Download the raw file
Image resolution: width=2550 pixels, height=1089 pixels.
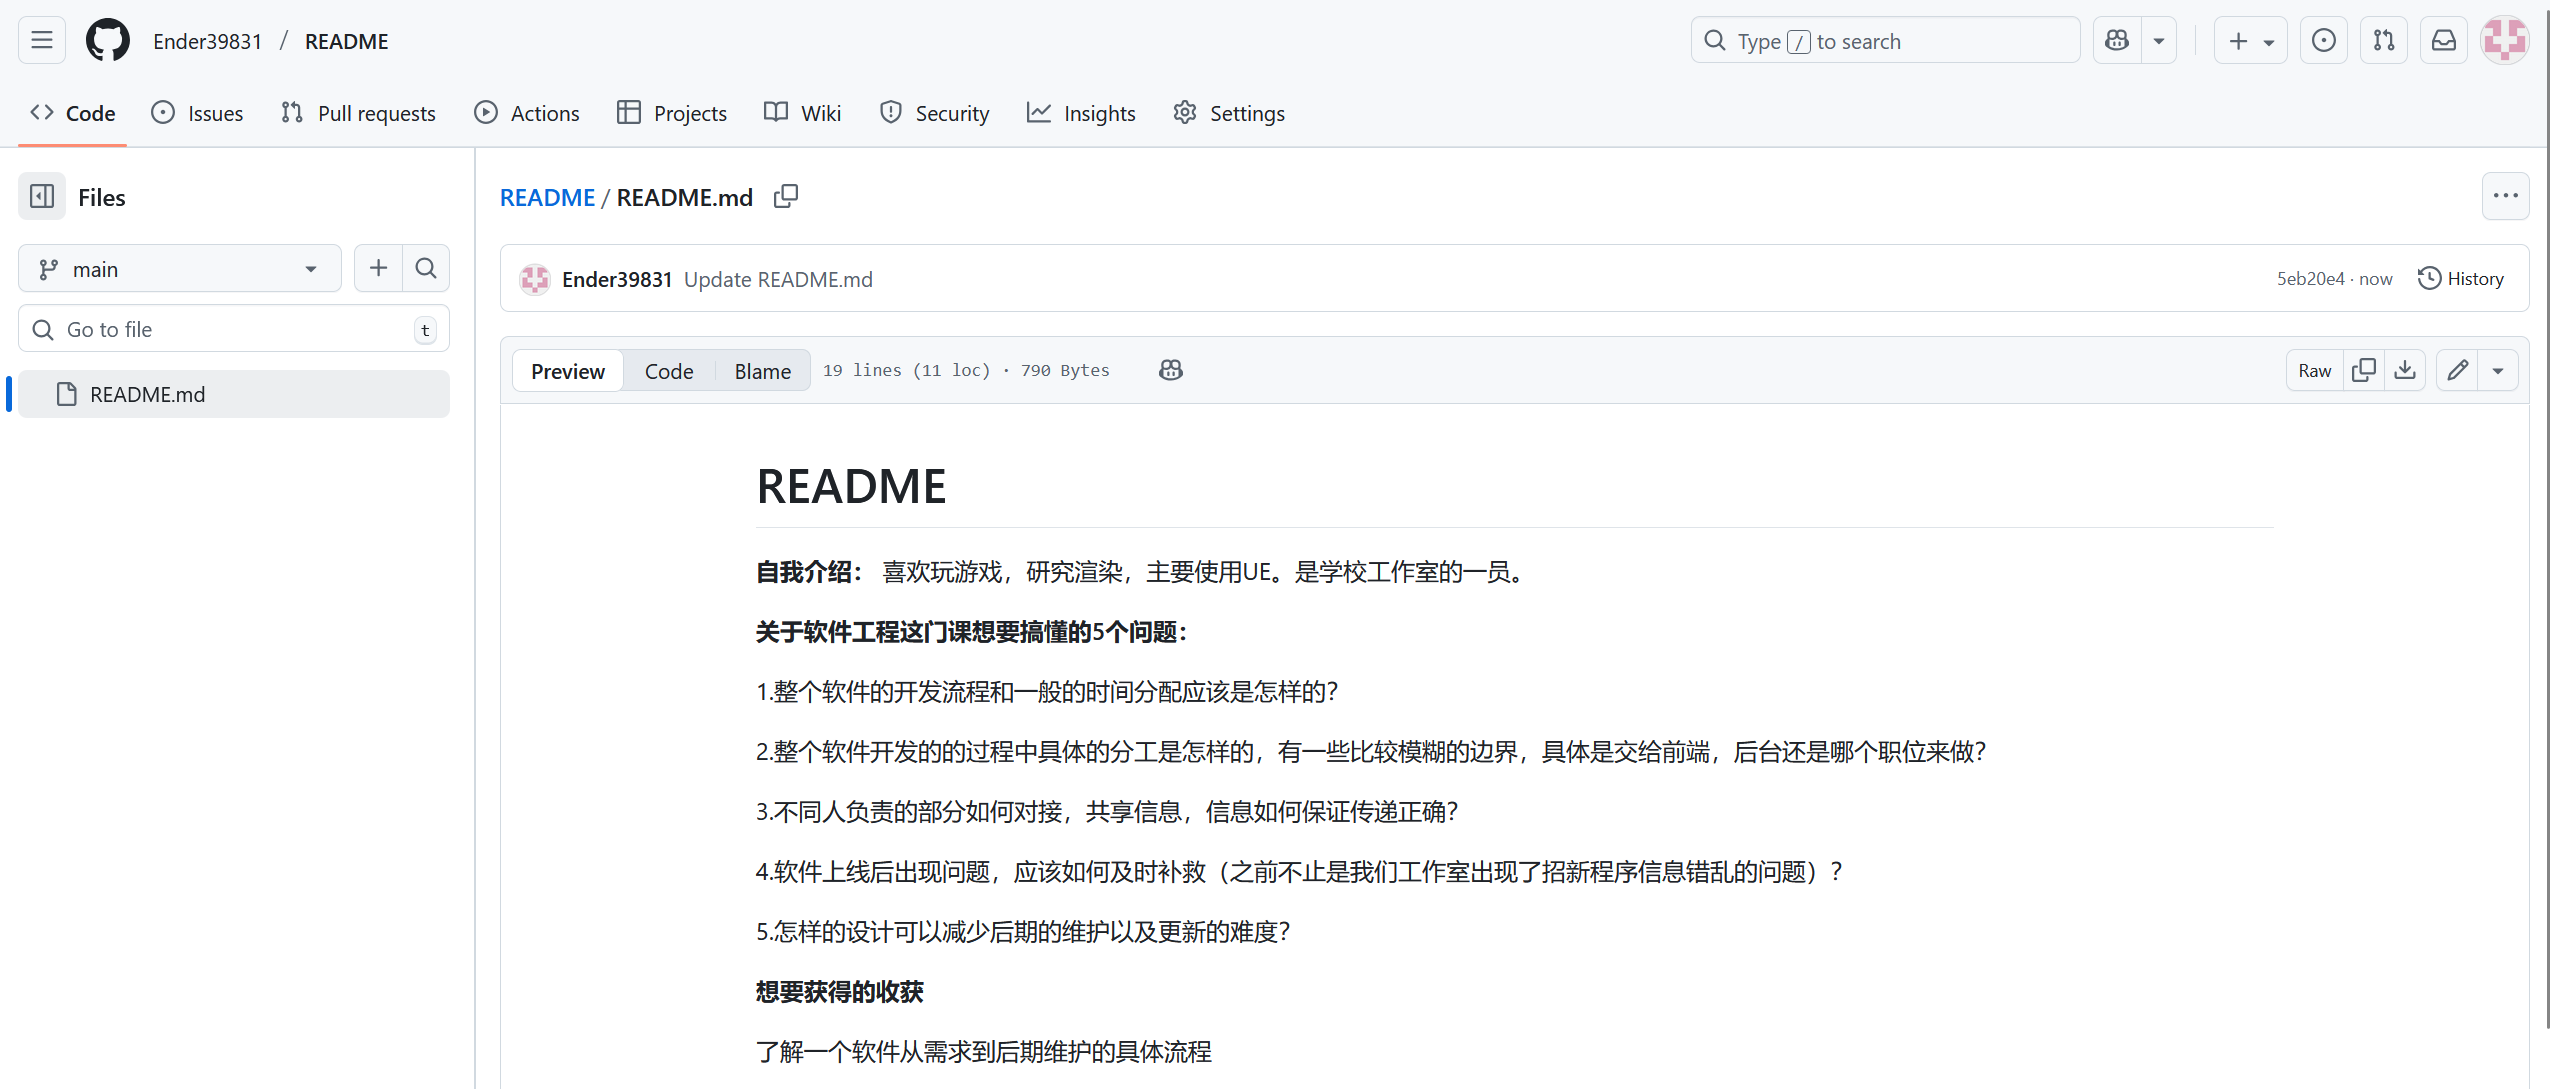tap(2405, 371)
